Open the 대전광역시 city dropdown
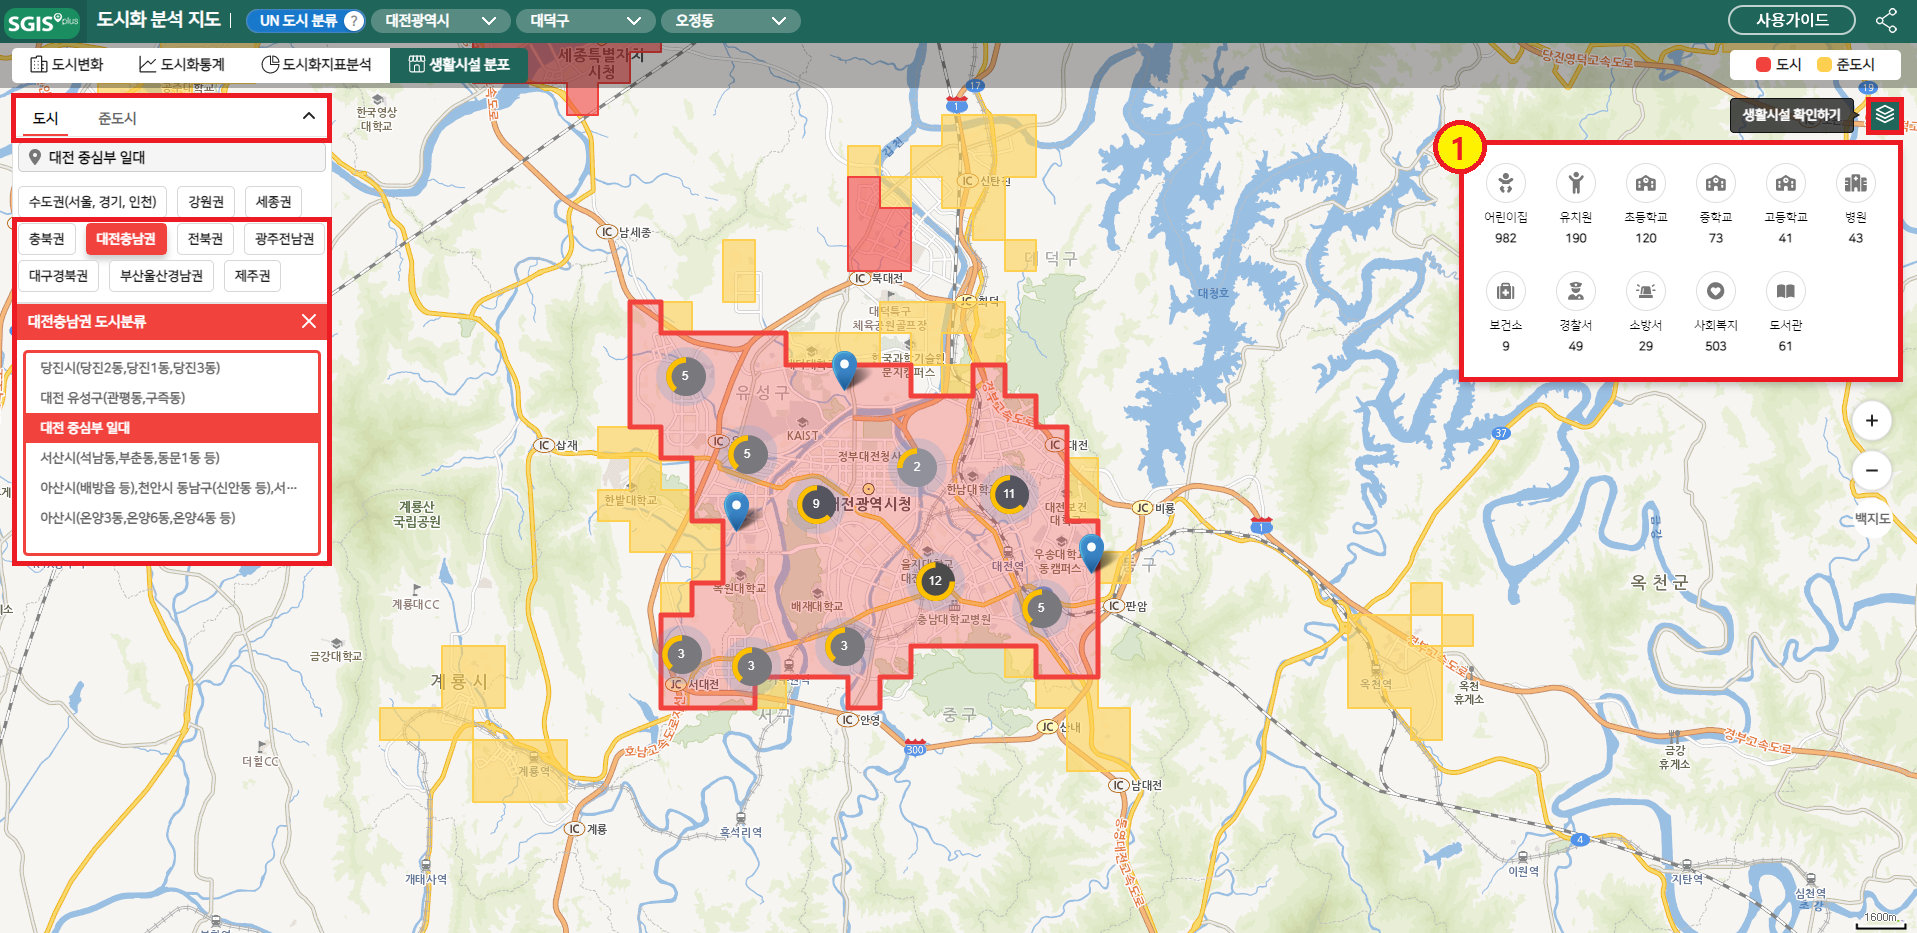1917x933 pixels. point(440,21)
